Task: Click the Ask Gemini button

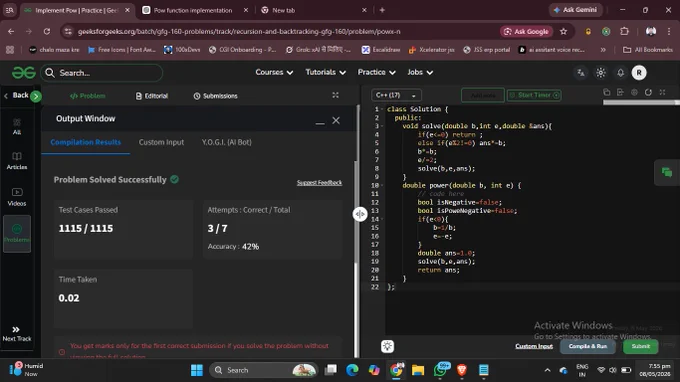Action: 575,10
